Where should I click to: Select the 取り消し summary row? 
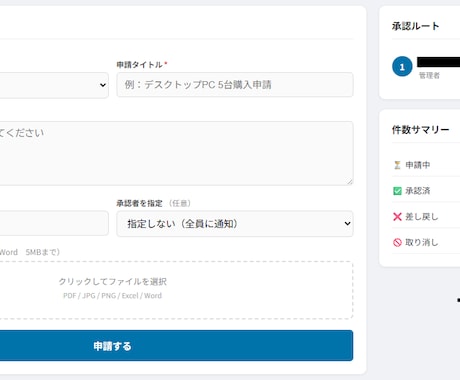click(x=426, y=242)
